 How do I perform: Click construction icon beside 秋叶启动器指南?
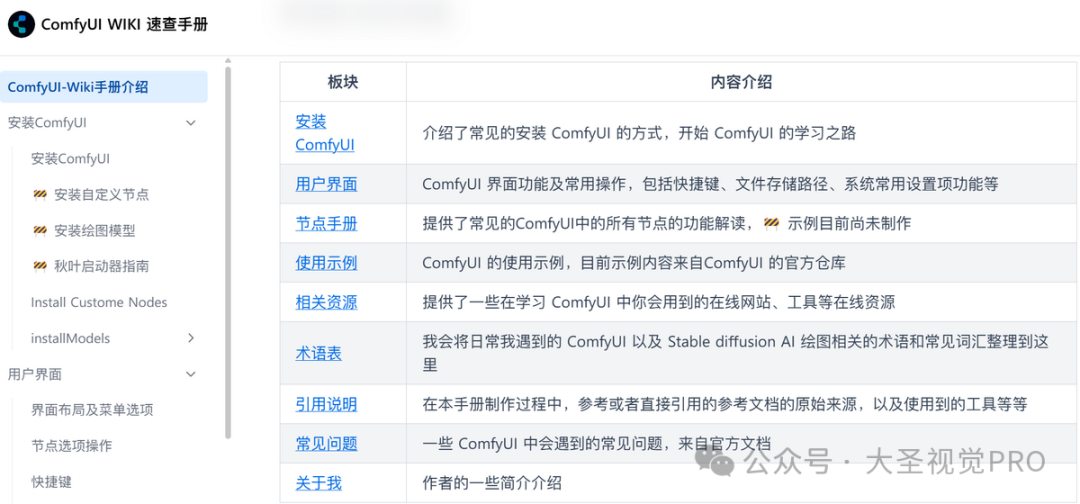[x=39, y=266]
